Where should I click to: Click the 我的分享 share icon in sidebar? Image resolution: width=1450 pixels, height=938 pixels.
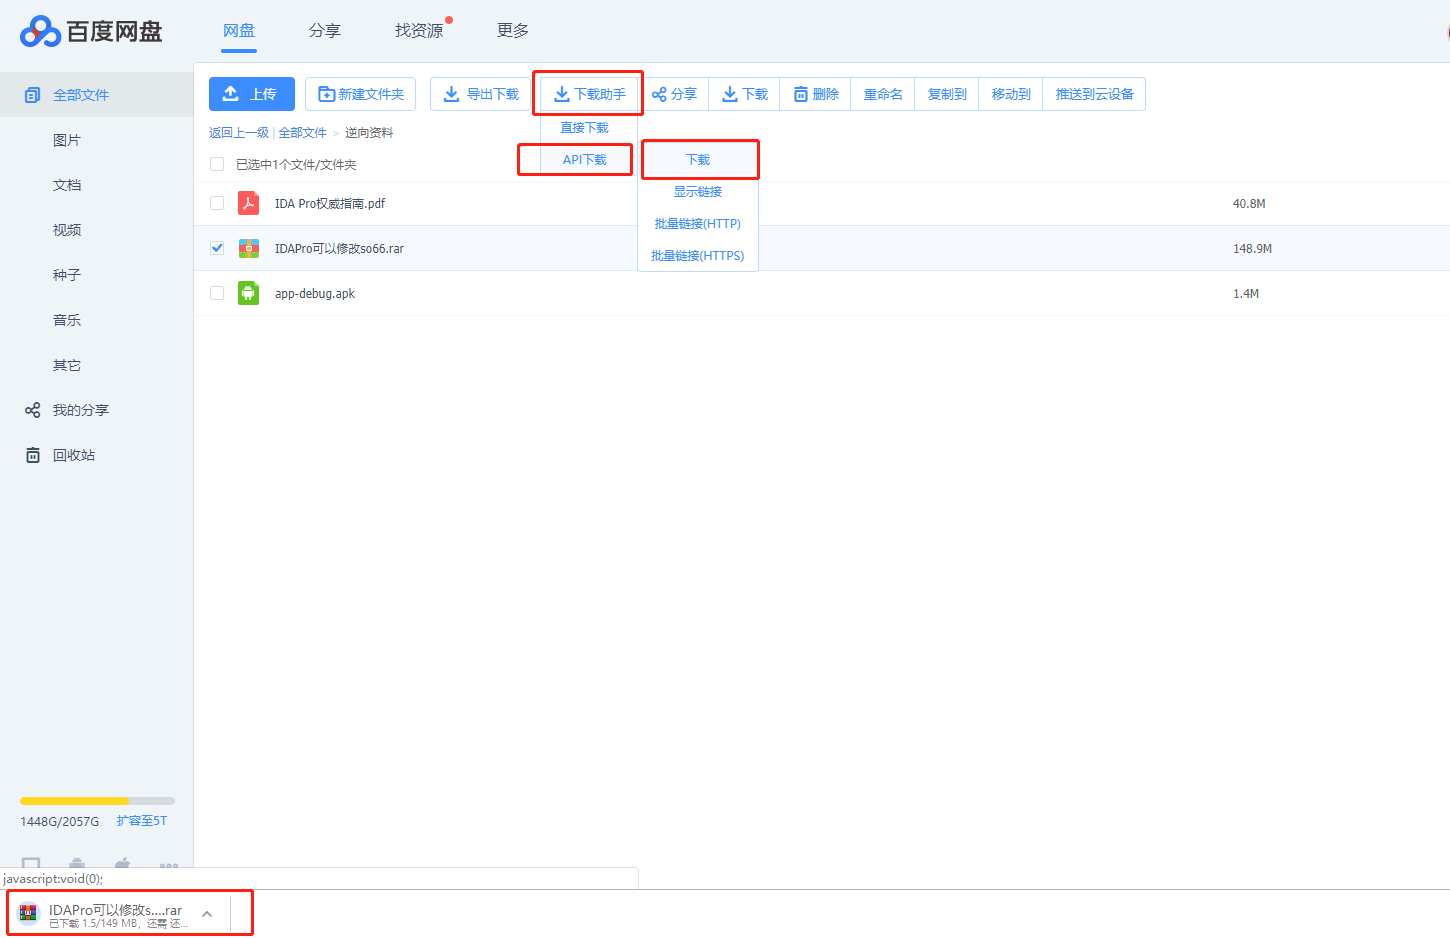32,410
